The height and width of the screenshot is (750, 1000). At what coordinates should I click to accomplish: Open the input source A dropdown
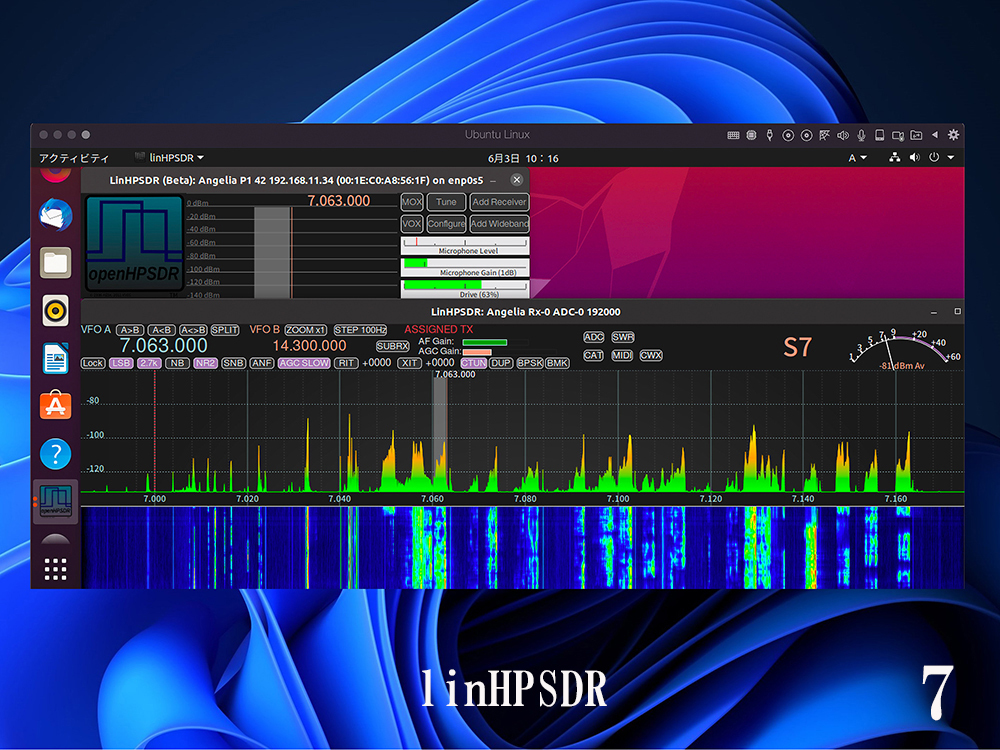click(x=858, y=158)
